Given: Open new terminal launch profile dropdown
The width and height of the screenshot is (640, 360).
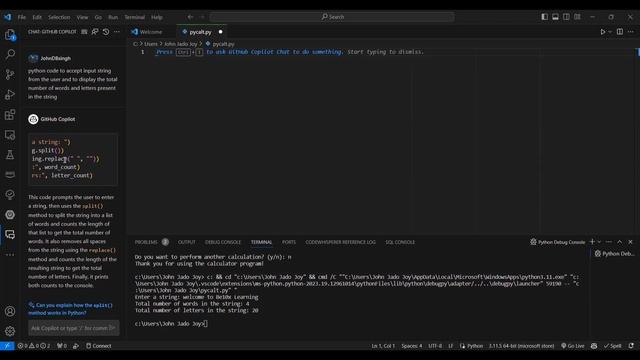Looking at the screenshot, I should pos(599,242).
